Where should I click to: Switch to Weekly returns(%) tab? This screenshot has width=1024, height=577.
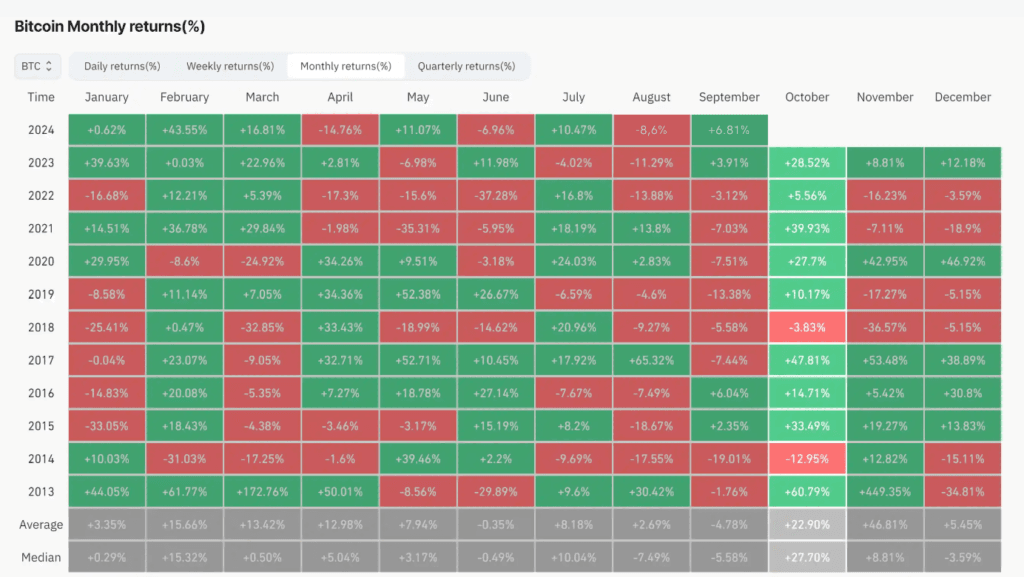point(230,66)
